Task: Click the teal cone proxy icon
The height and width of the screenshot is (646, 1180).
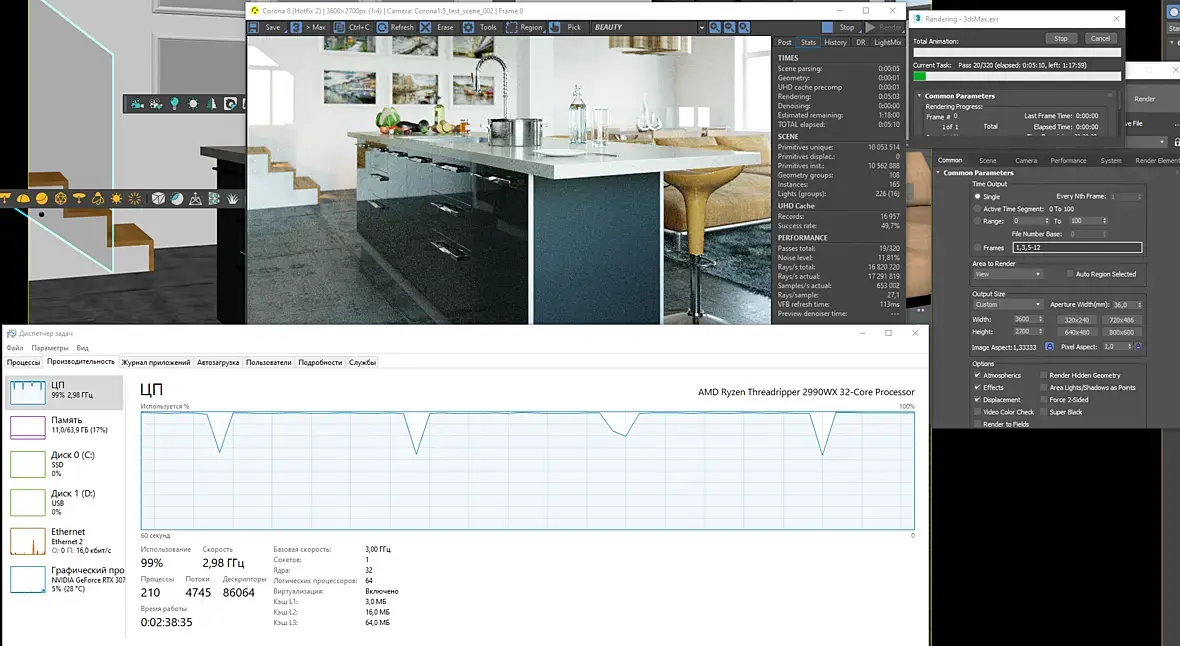Action: click(211, 104)
